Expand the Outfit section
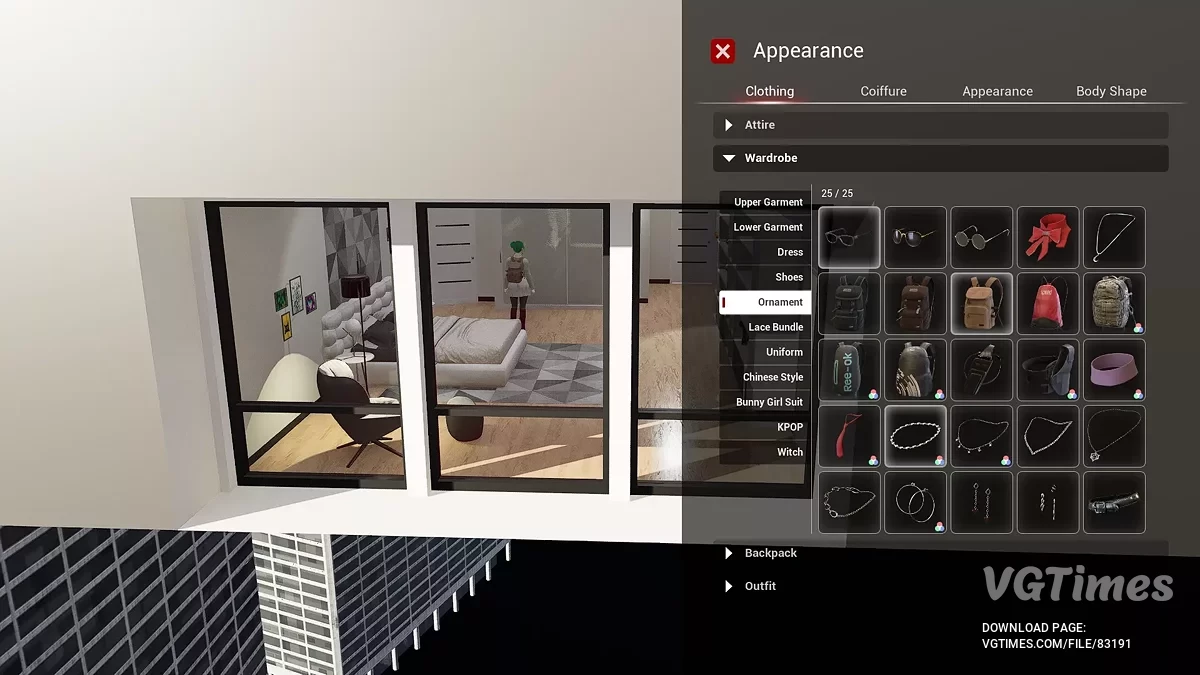The height and width of the screenshot is (675, 1200). (760, 586)
